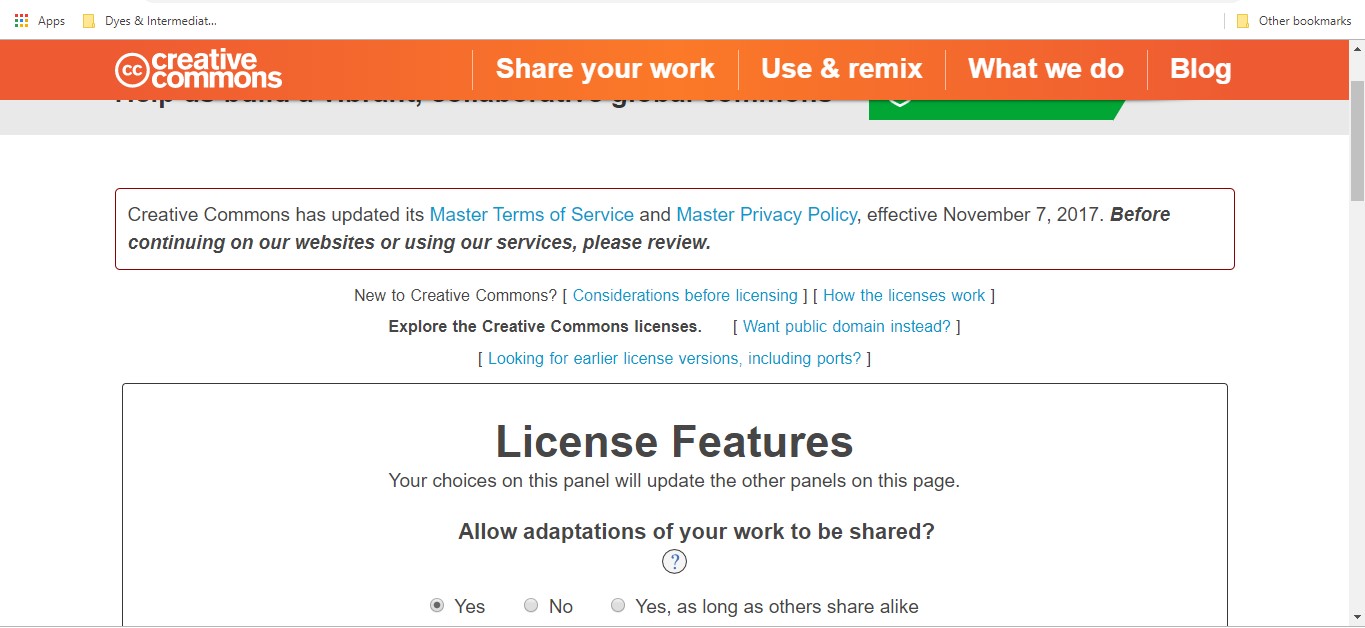This screenshot has width=1365, height=628.
Task: Open the What we do menu
Action: [x=1046, y=69]
